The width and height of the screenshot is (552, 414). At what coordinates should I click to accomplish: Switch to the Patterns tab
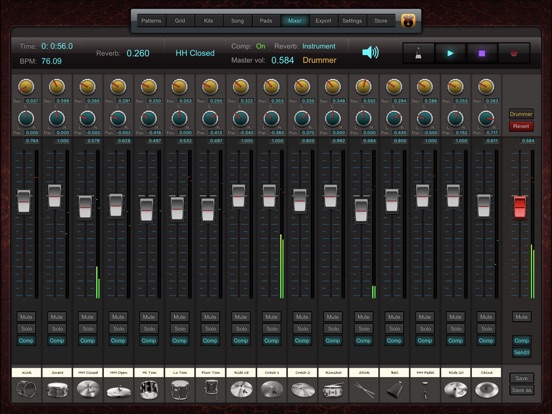(151, 21)
